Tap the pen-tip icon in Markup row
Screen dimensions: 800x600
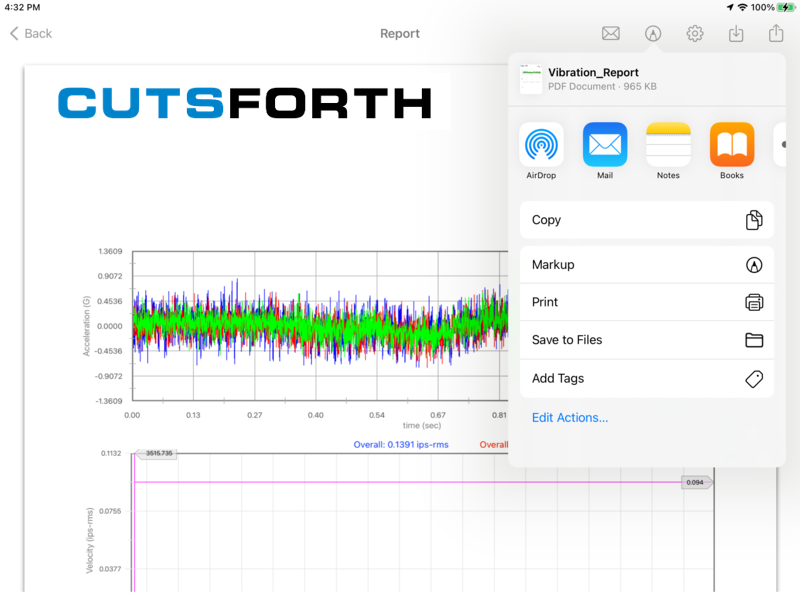[x=754, y=265]
